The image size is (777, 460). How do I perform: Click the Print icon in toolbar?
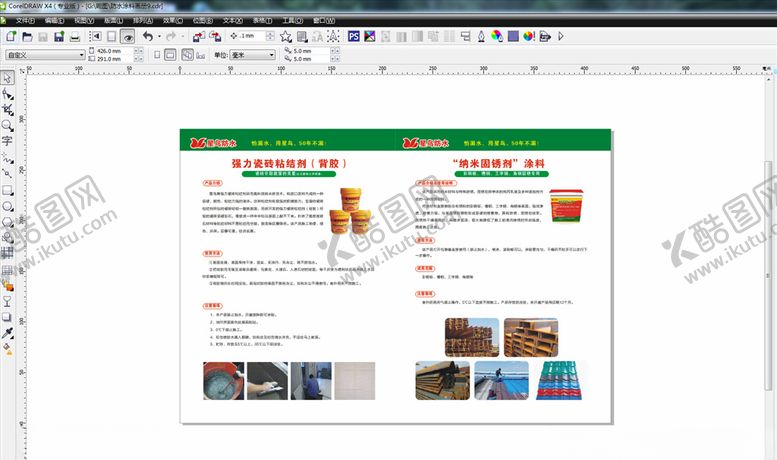[x=74, y=36]
